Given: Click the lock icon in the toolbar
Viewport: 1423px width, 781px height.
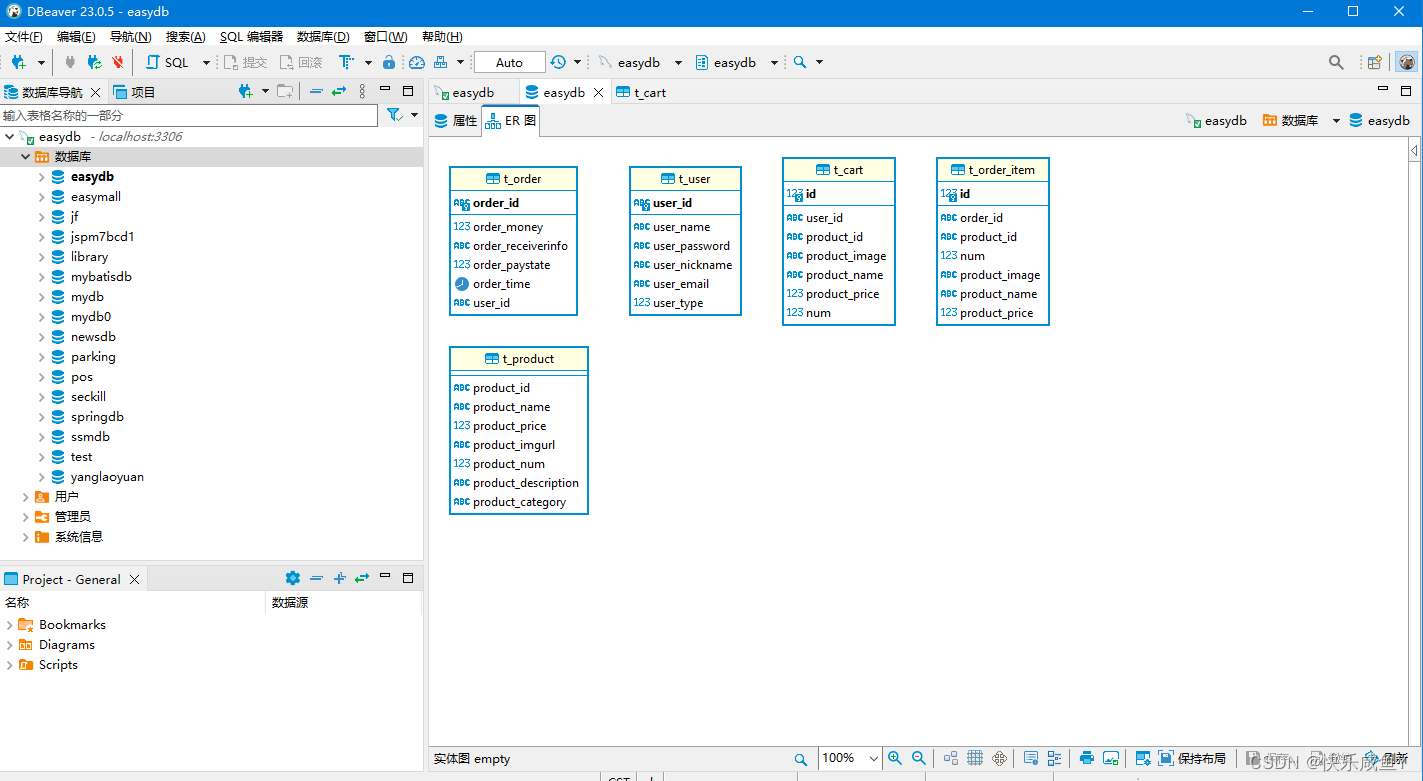Looking at the screenshot, I should tap(389, 62).
